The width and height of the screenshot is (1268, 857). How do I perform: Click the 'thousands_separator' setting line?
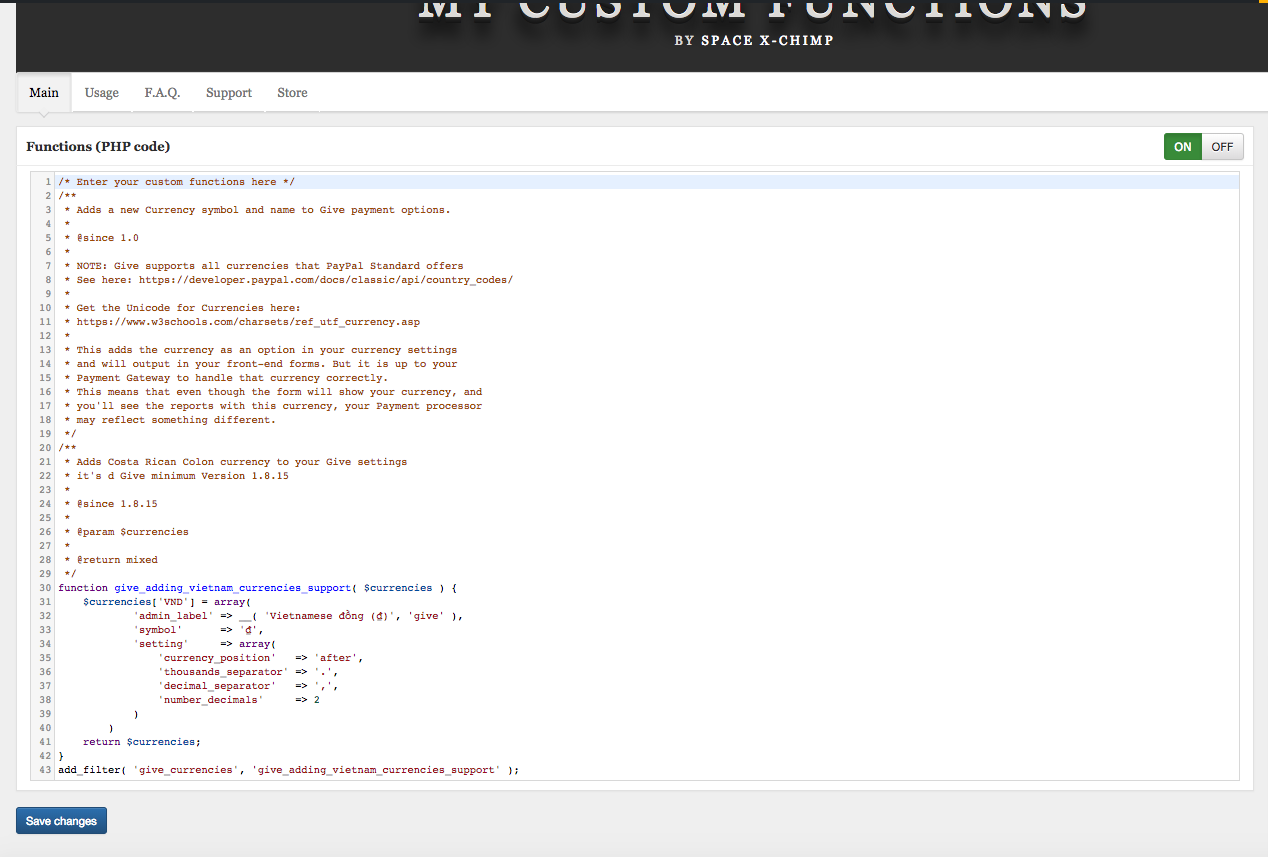point(248,672)
